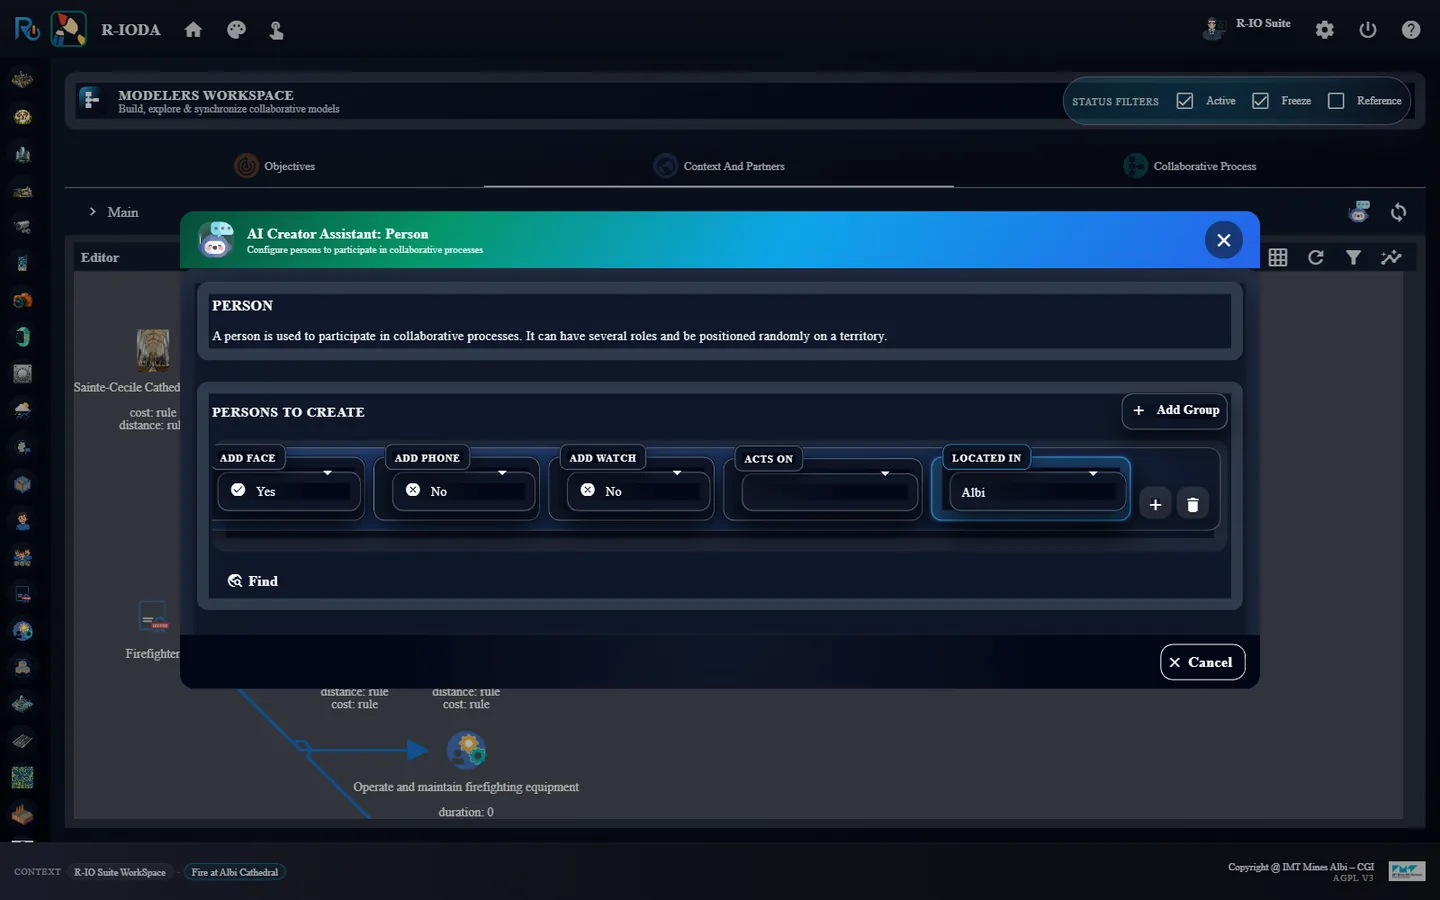This screenshot has width=1440, height=900.
Task: Toggle the Freeze status filter checkbox
Action: [1261, 101]
